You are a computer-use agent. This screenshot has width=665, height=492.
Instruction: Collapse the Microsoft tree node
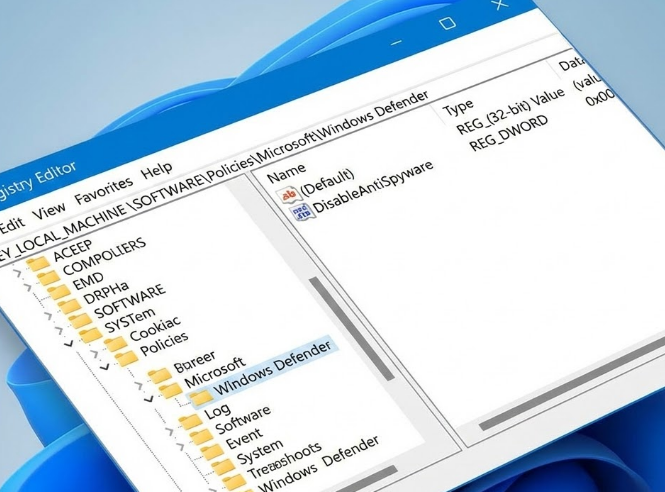tap(148, 399)
